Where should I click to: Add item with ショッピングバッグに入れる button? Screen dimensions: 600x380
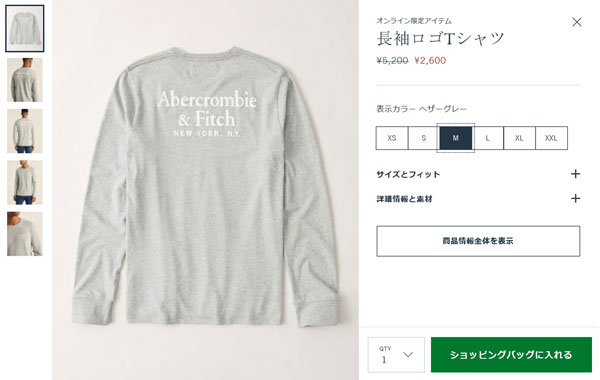coord(511,355)
